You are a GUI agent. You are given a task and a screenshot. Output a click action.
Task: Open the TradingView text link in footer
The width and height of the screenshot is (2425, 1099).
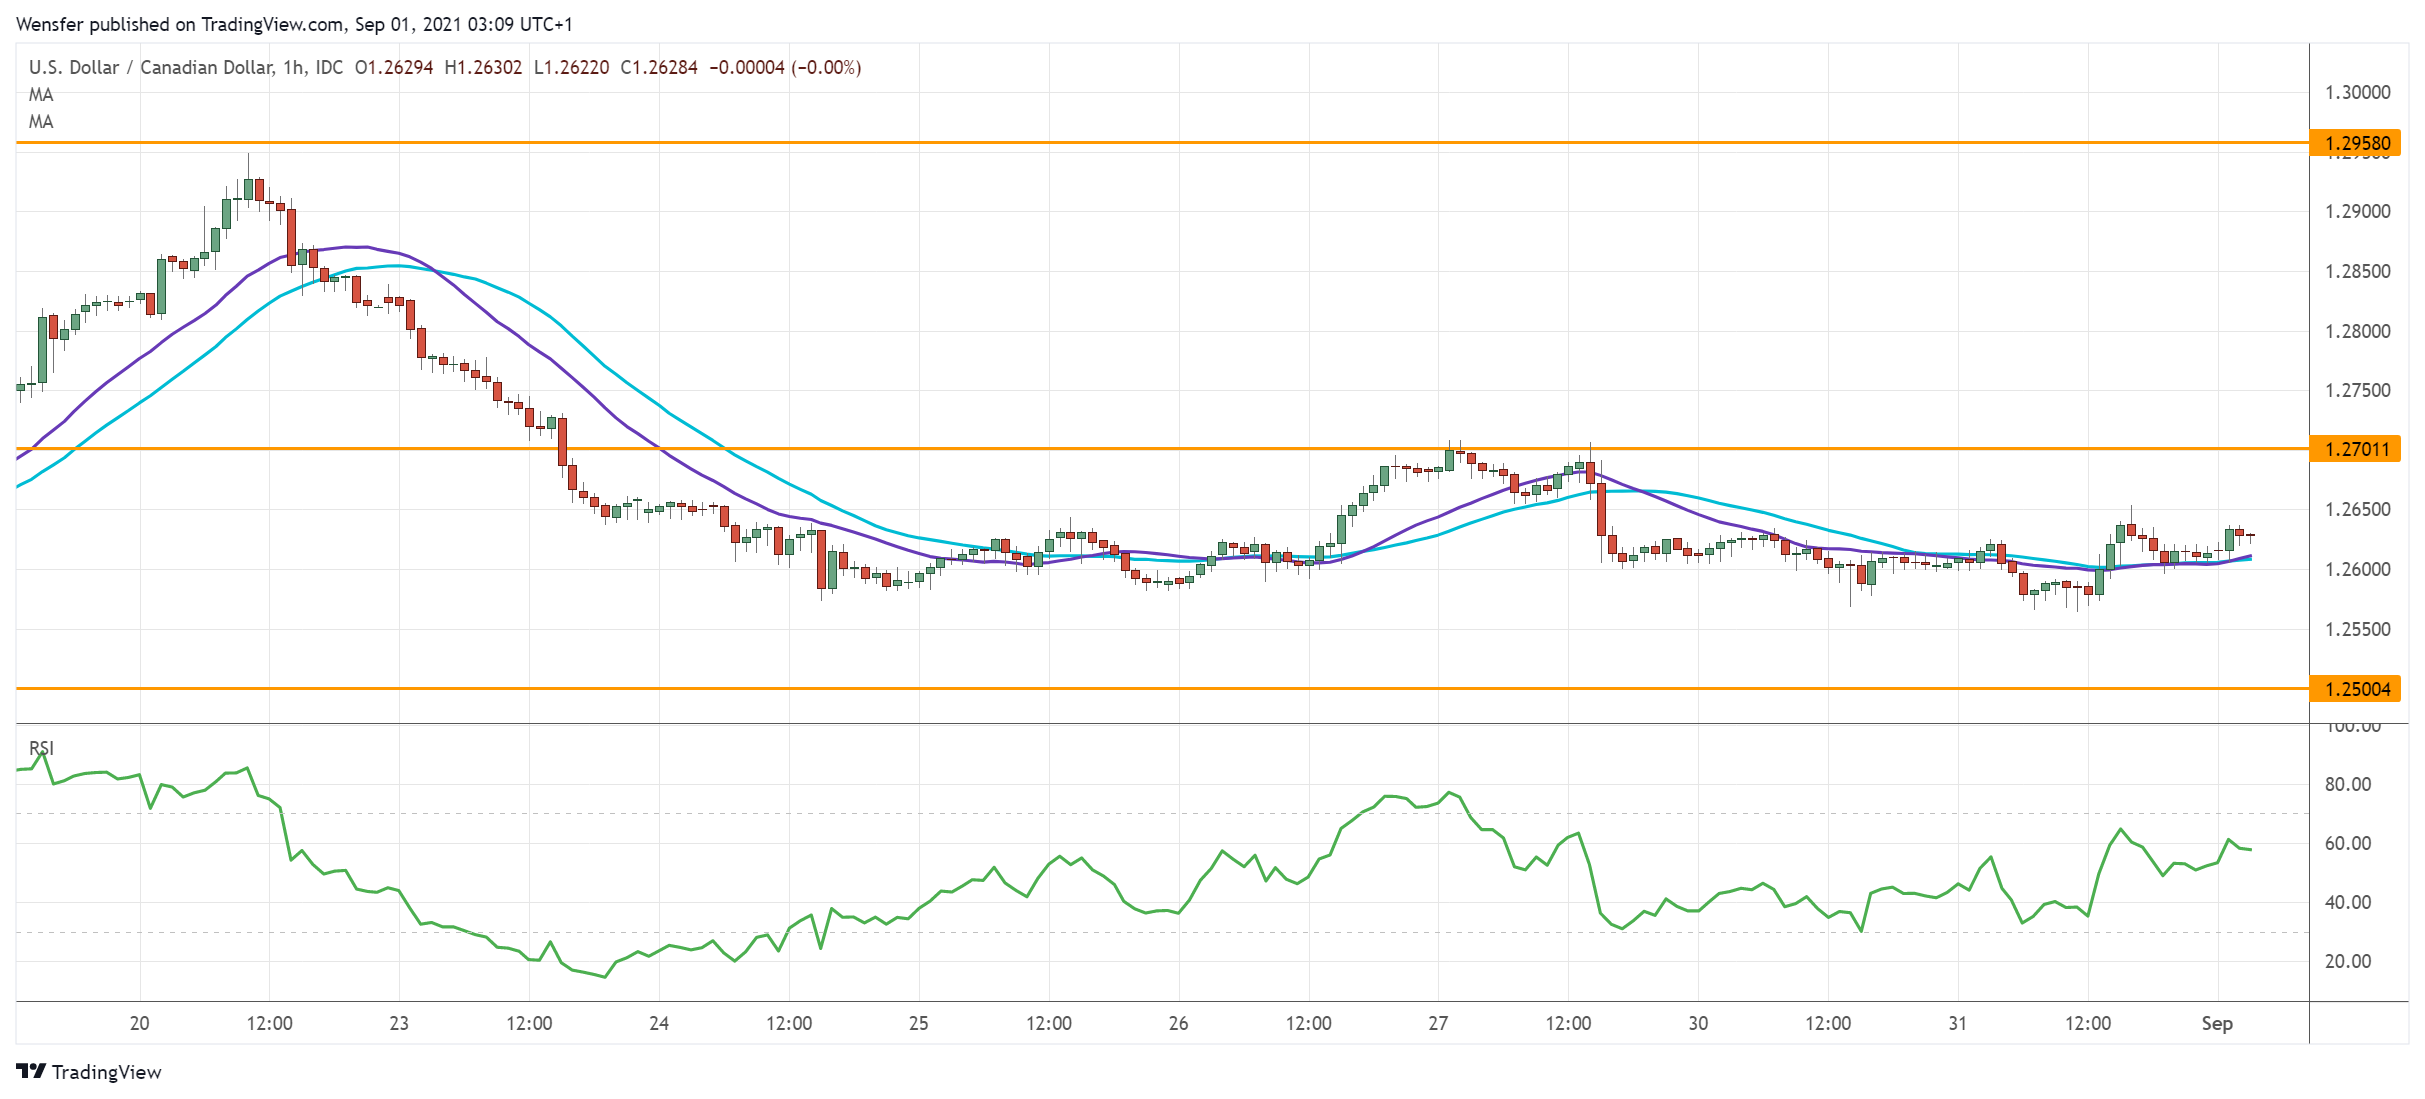pos(106,1072)
